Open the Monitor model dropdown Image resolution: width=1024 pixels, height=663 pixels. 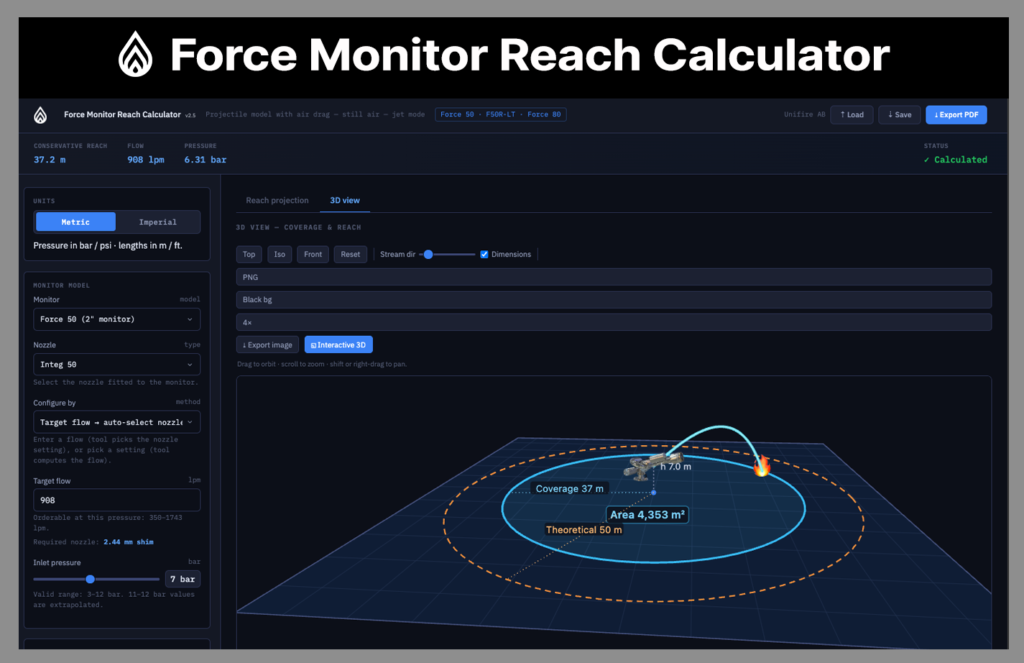tap(117, 319)
